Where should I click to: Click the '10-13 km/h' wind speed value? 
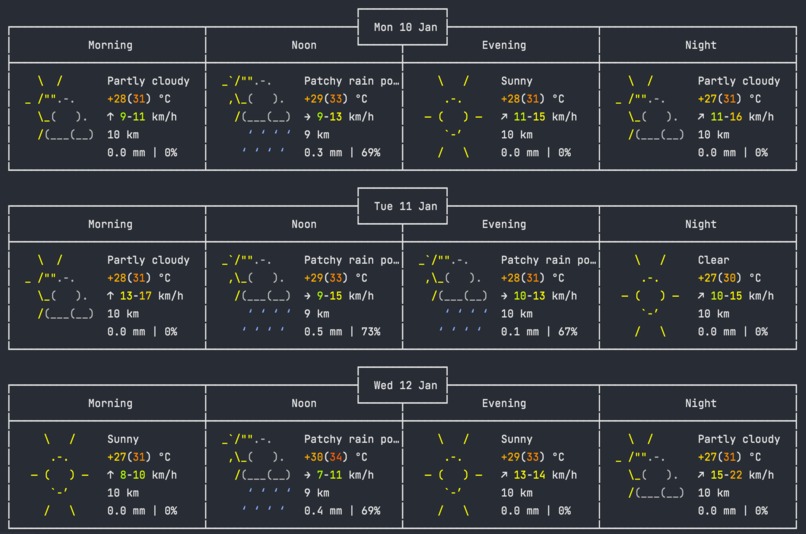pos(545,296)
